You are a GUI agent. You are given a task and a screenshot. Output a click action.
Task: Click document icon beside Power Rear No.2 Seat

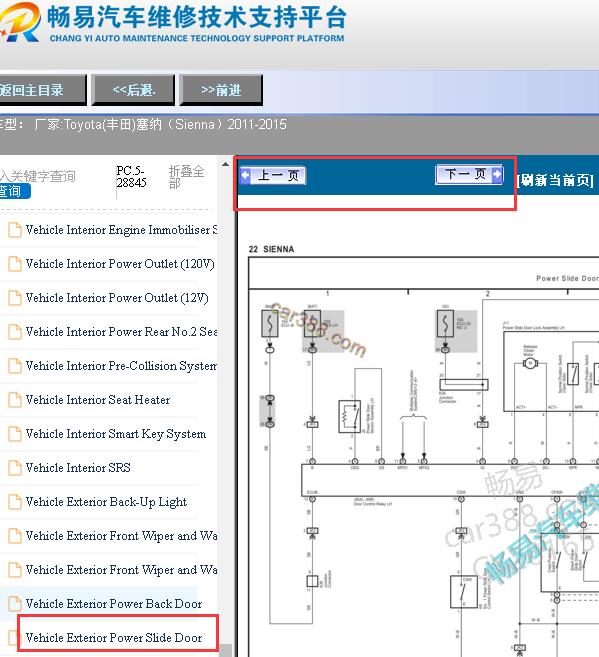(15, 332)
